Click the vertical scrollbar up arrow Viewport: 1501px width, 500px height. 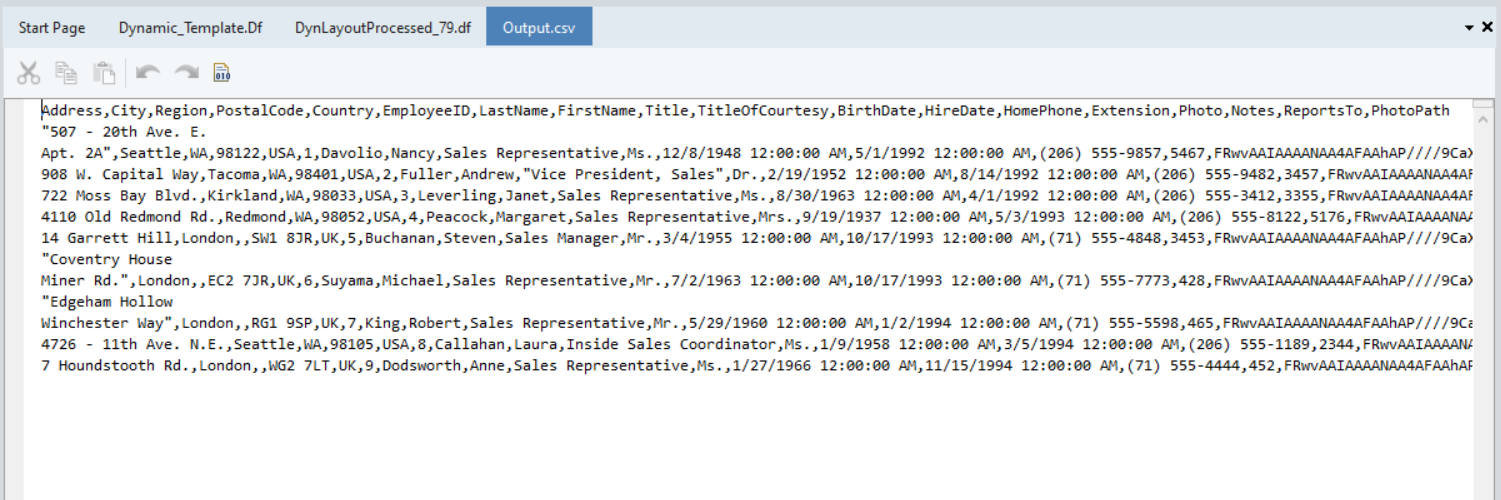(x=1484, y=117)
